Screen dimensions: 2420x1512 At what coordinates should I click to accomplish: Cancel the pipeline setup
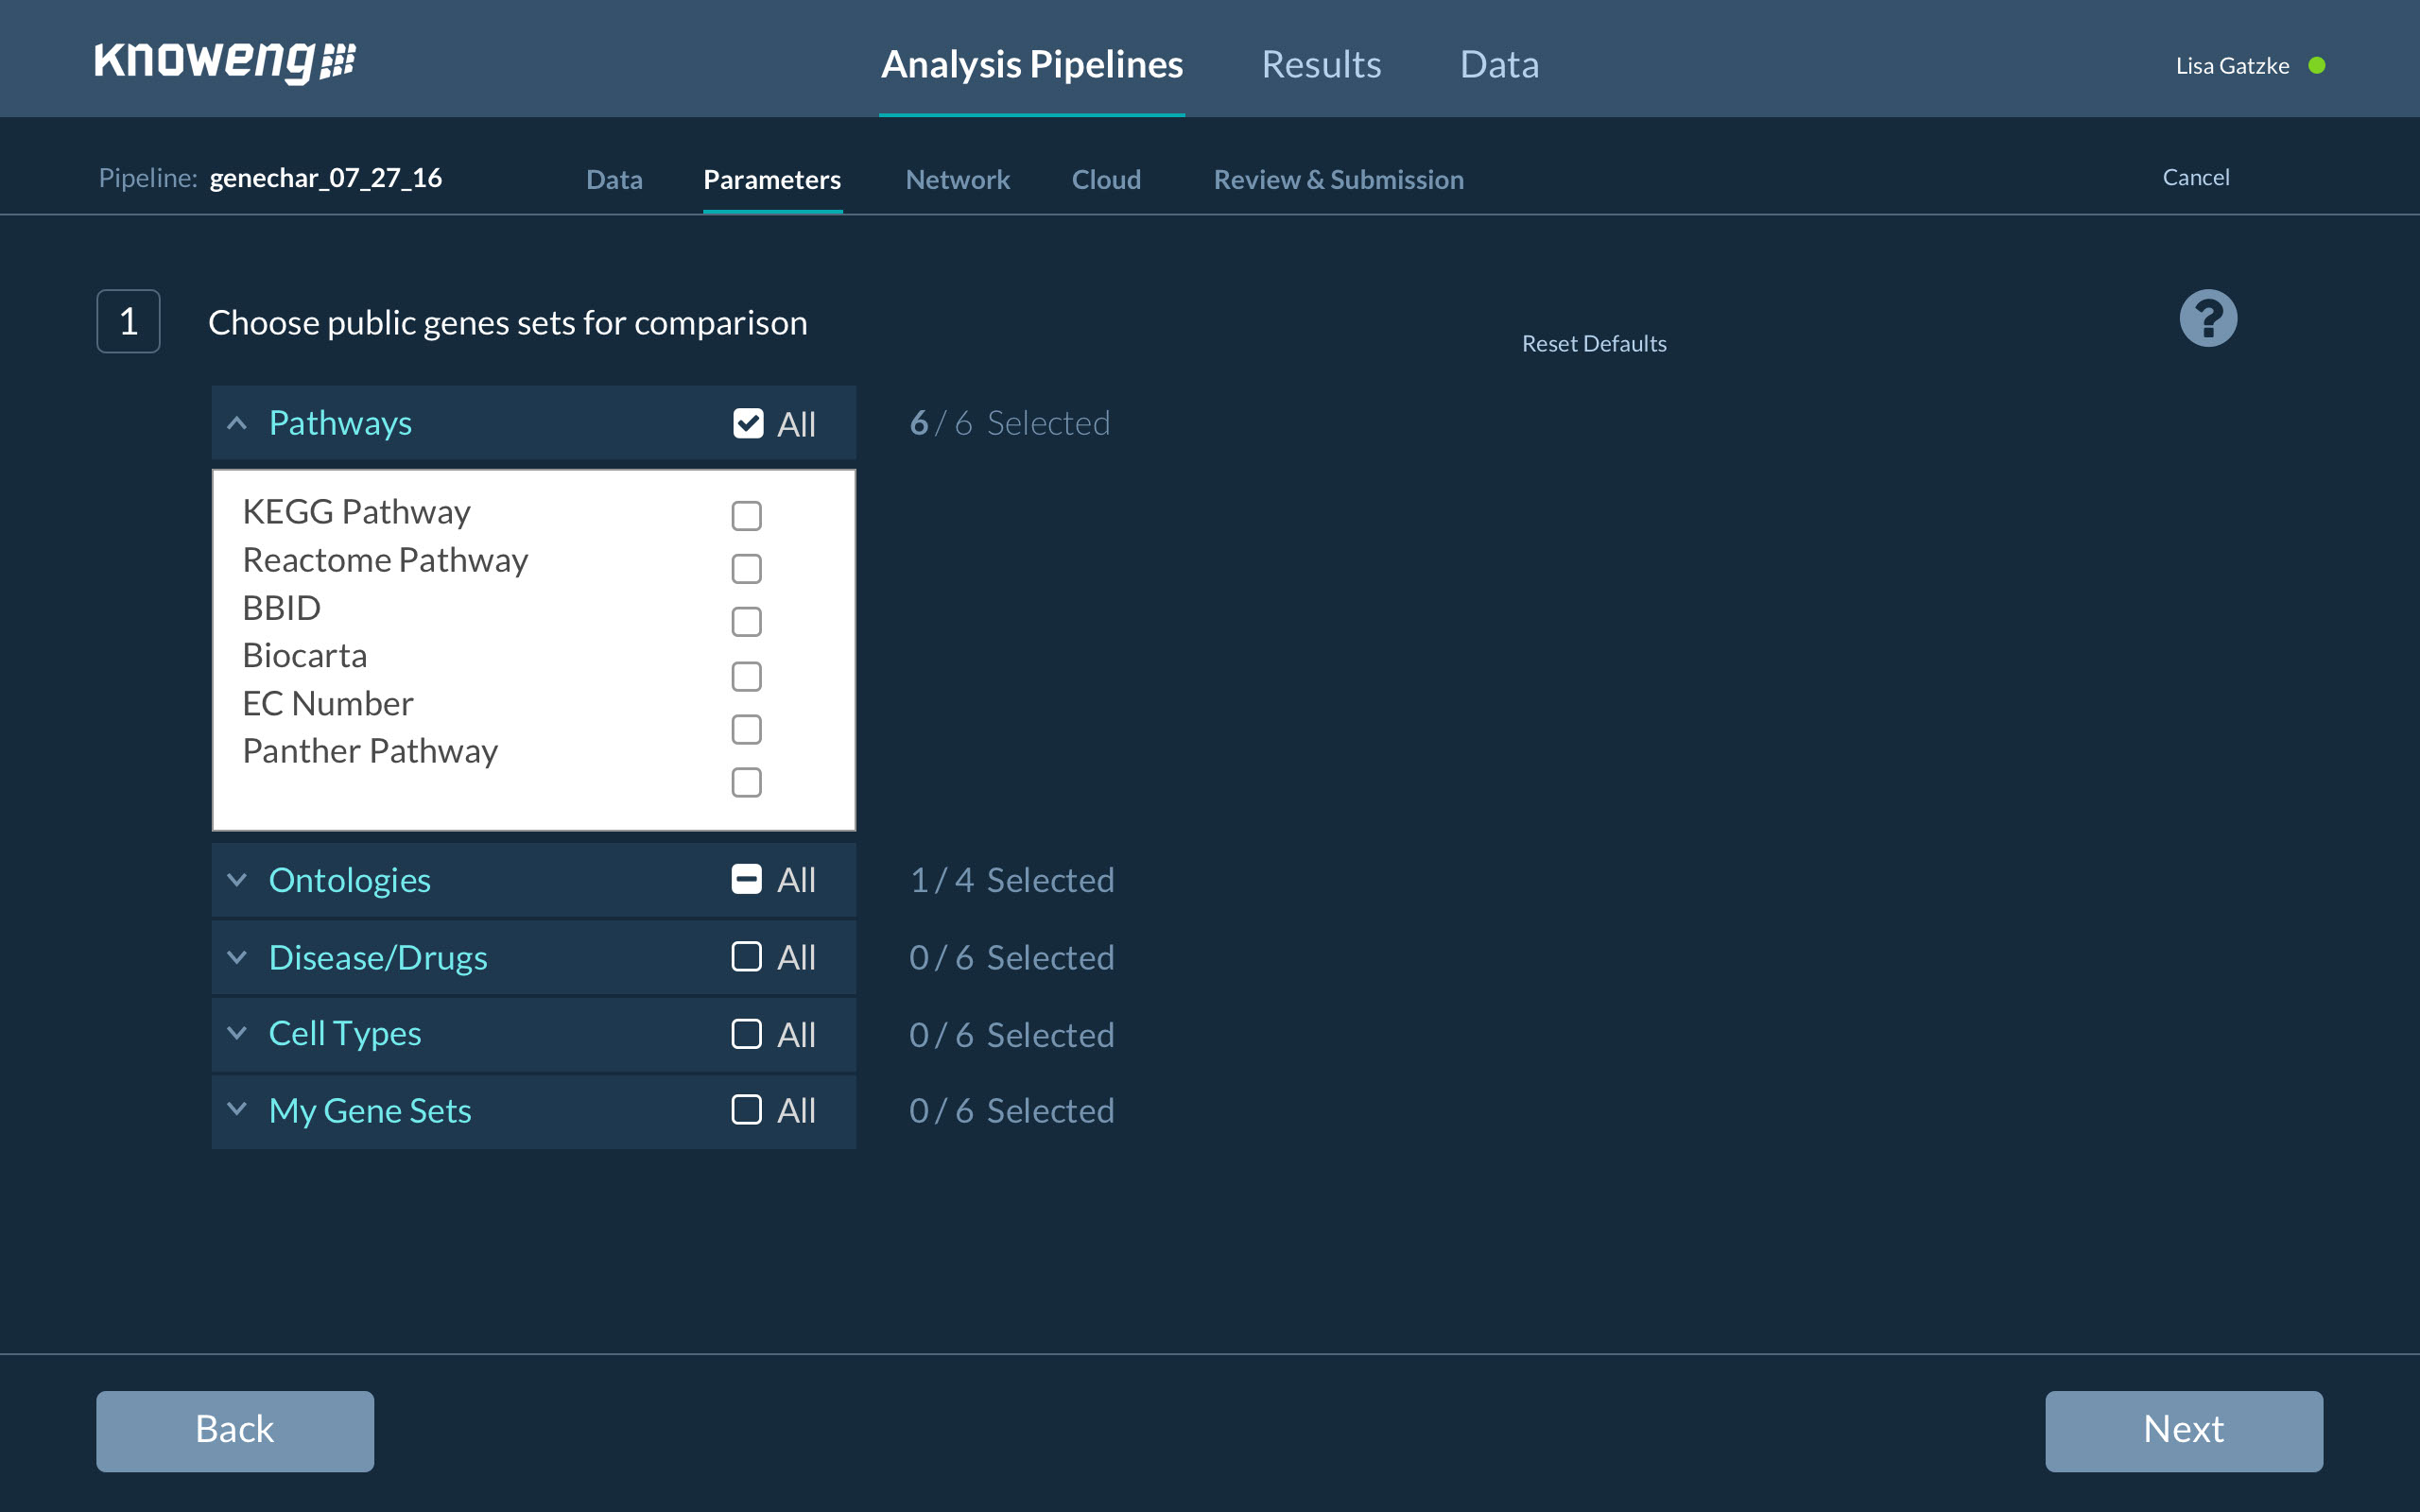(x=2195, y=178)
